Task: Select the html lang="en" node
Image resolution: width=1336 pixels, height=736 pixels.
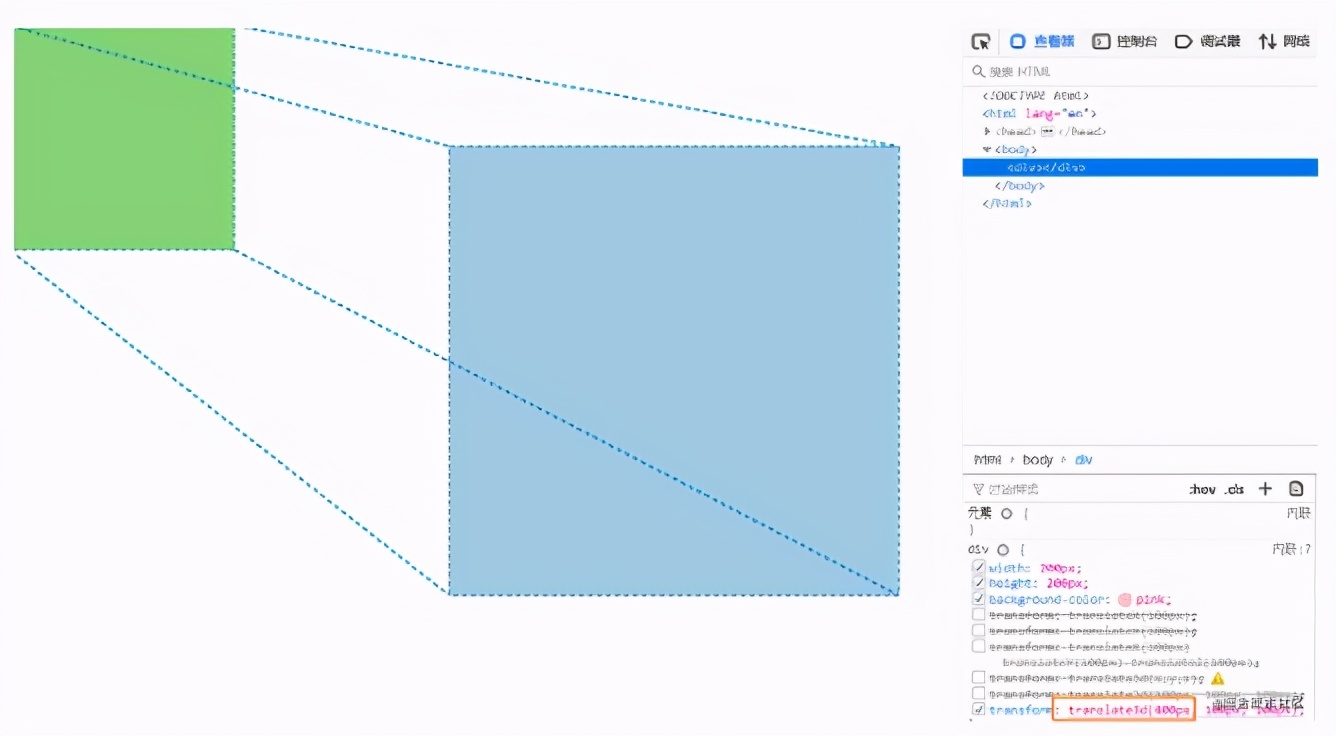Action: 1039,114
